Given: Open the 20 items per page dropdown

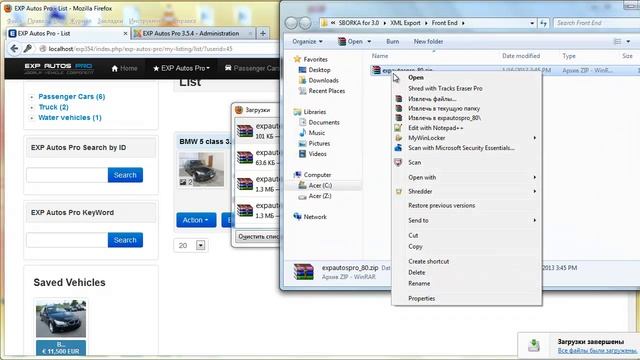Looking at the screenshot, I should click(191, 245).
